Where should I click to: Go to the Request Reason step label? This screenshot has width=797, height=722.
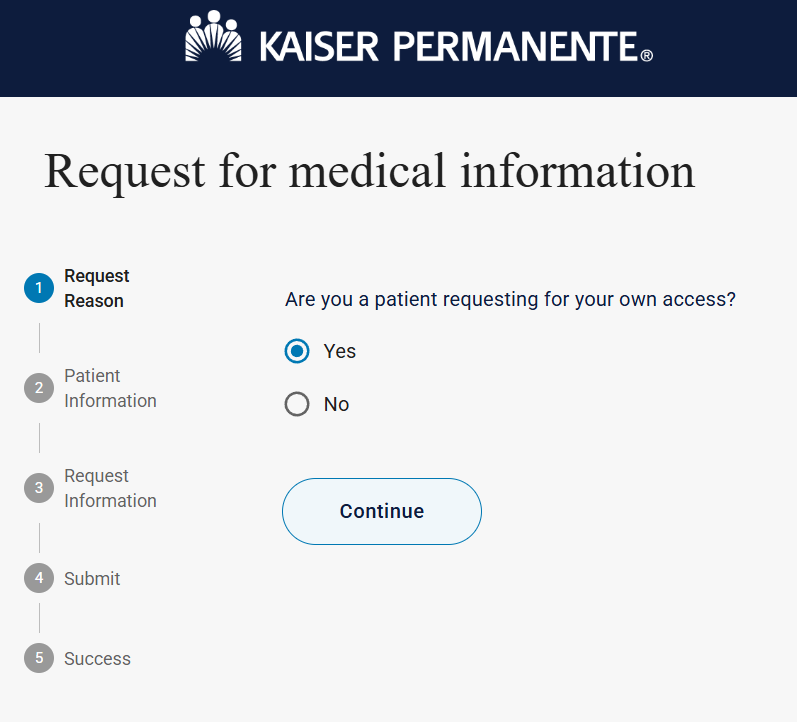pos(97,288)
